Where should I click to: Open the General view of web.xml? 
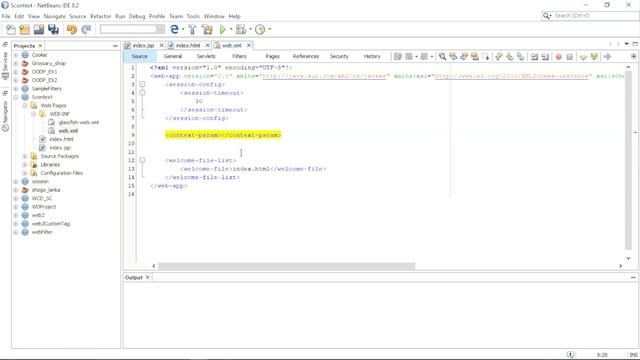173,56
